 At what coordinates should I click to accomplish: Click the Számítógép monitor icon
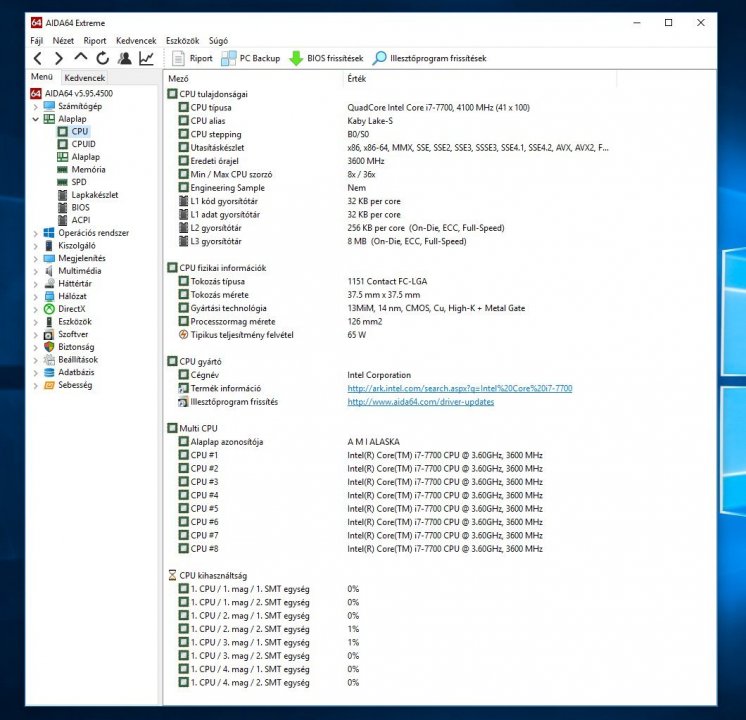(x=49, y=106)
